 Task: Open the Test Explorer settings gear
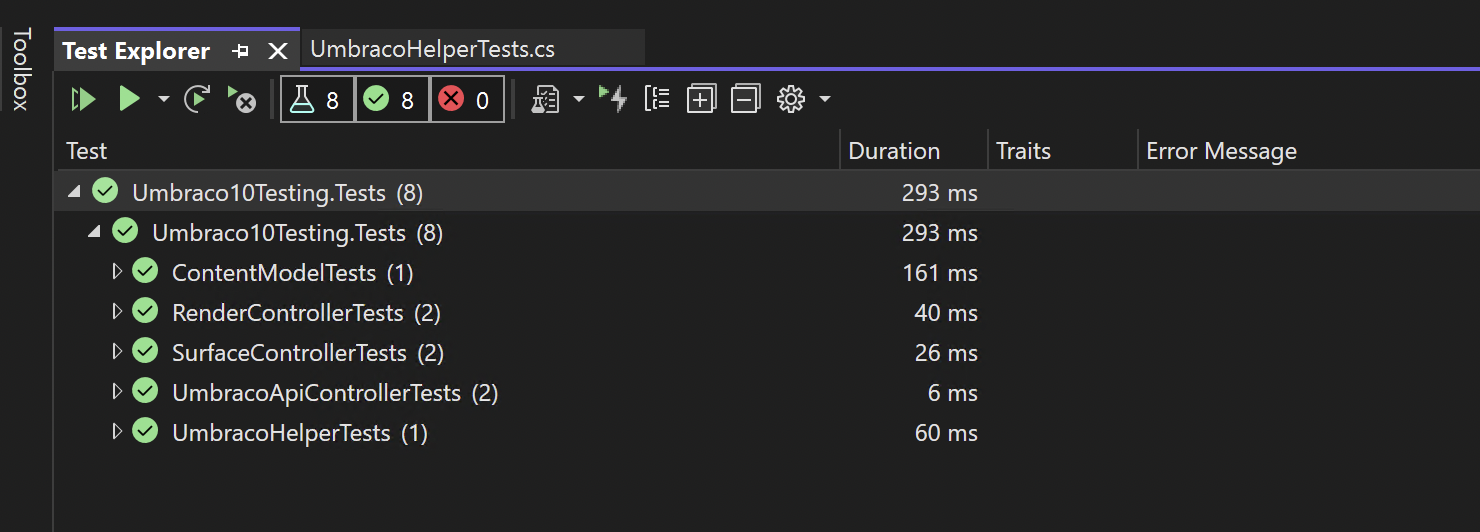[x=791, y=99]
